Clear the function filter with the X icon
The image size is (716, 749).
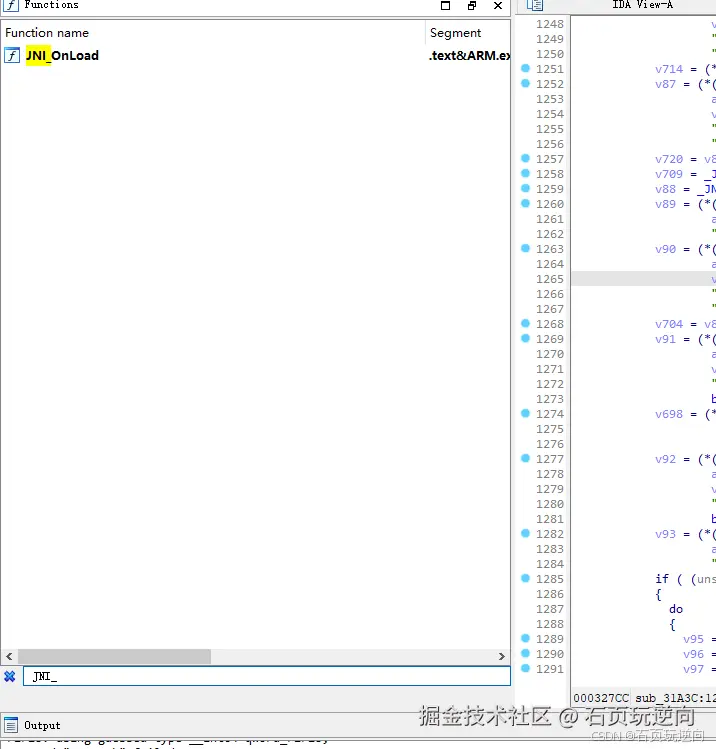point(10,676)
